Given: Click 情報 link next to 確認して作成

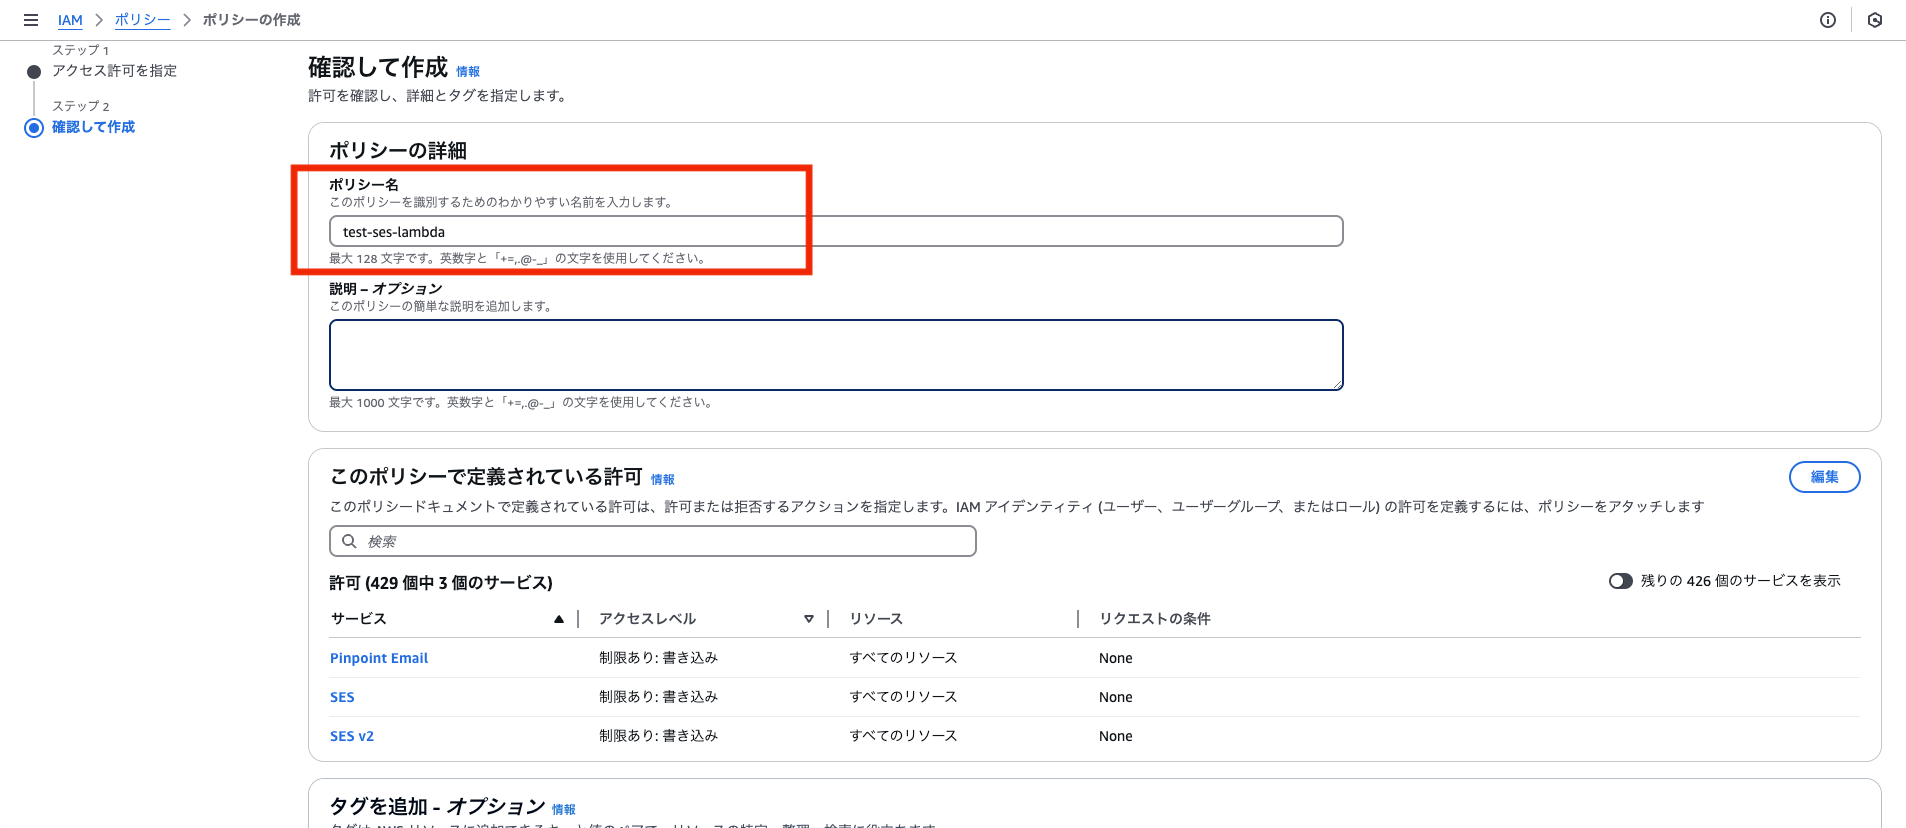Looking at the screenshot, I should (x=468, y=72).
